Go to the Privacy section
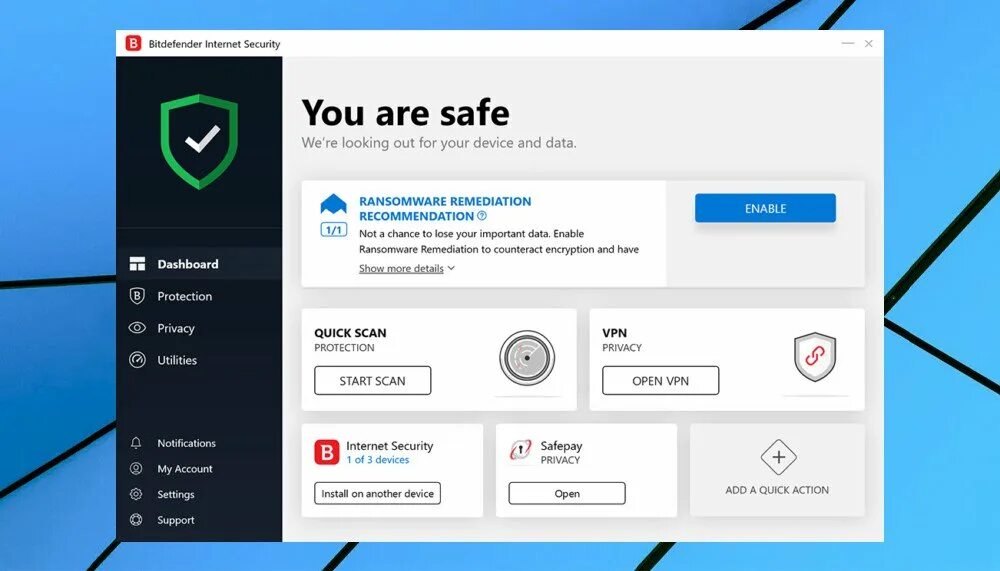Viewport: 1000px width, 571px height. (199, 328)
